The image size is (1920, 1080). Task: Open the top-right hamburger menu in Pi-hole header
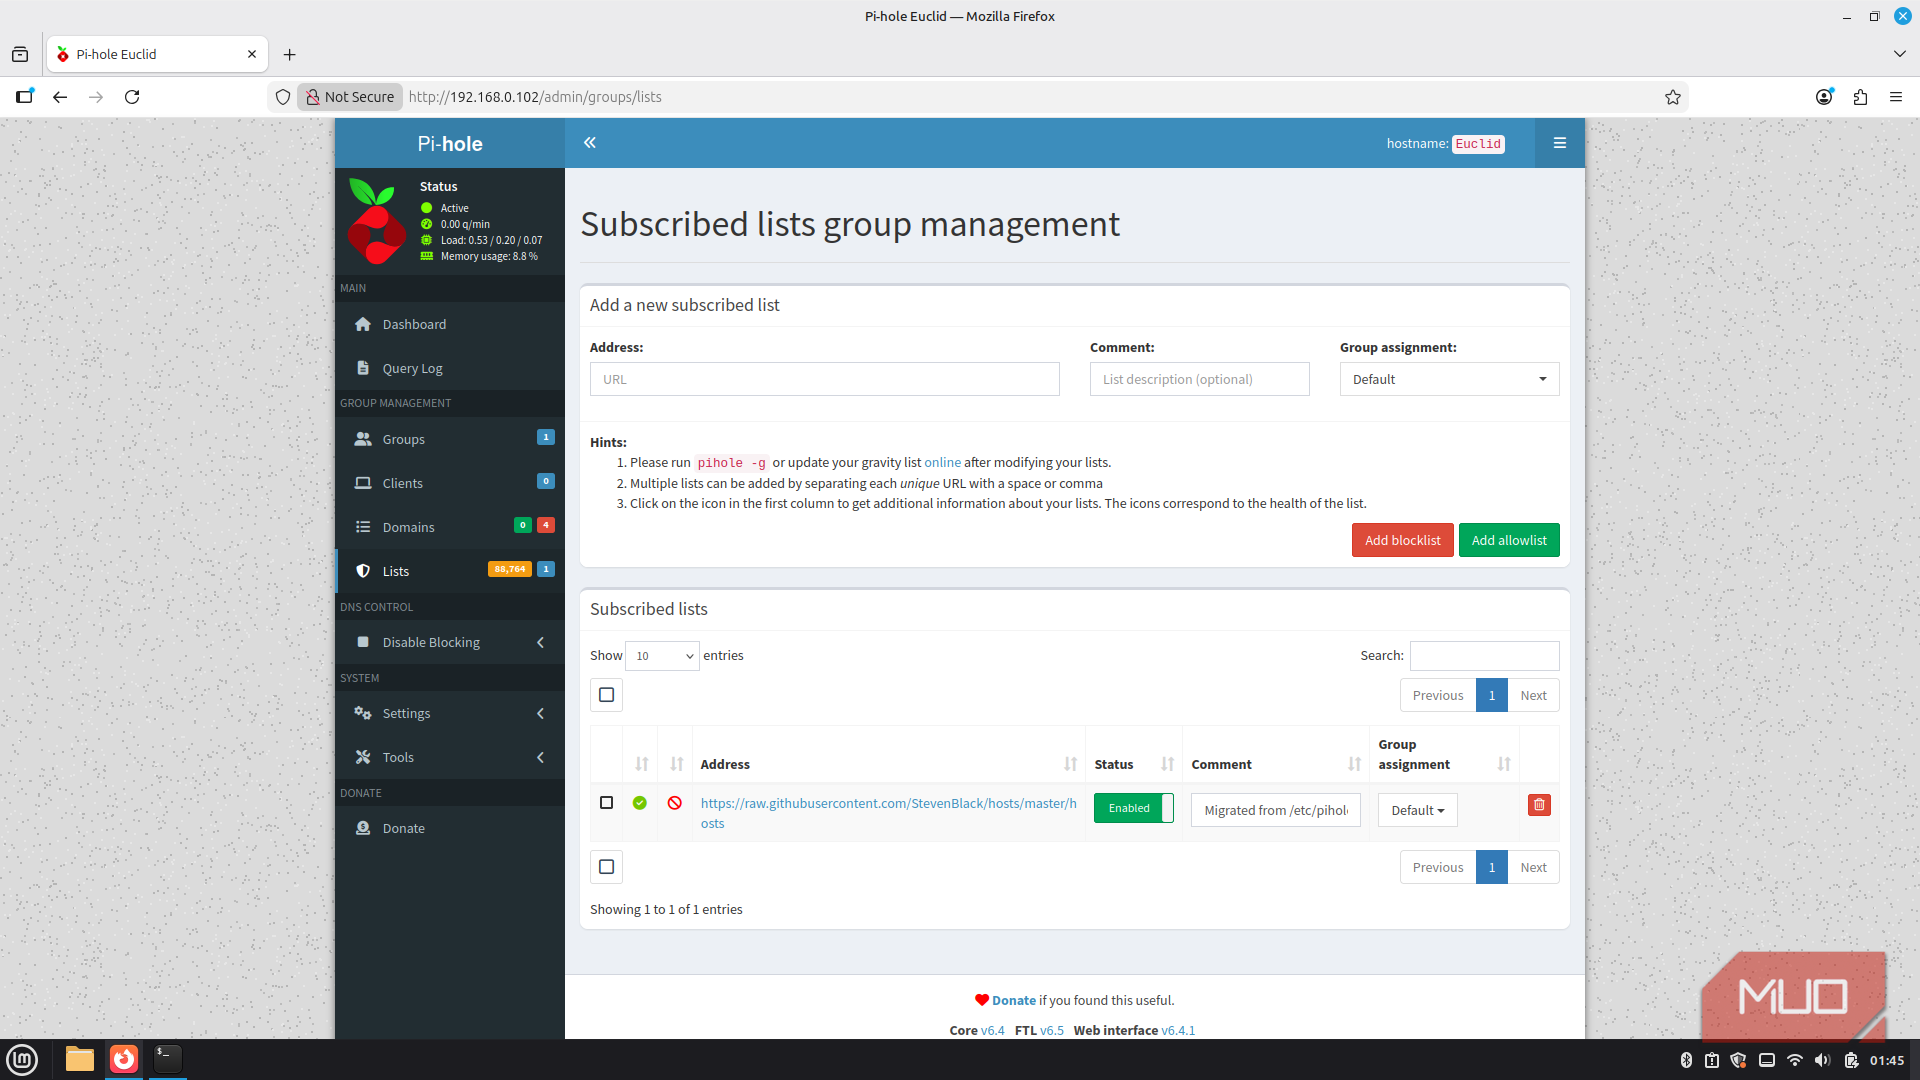point(1559,143)
